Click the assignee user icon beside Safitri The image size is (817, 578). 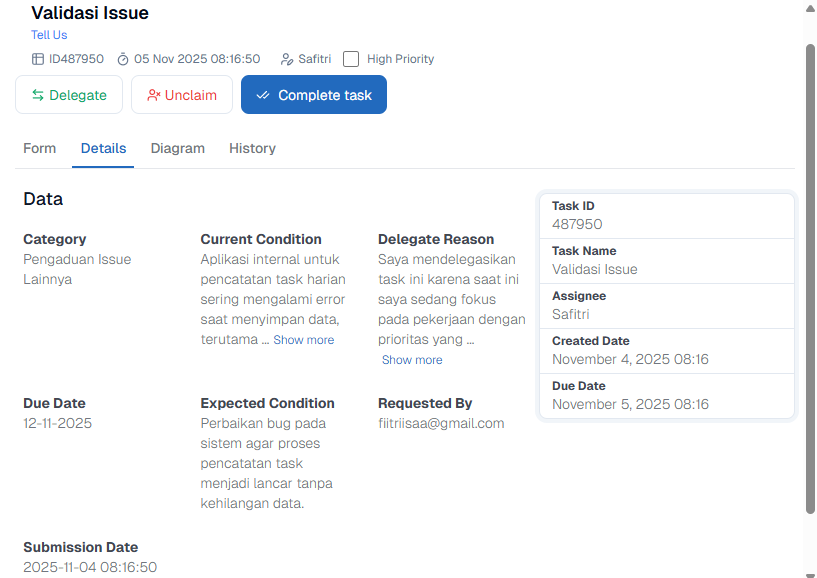tap(287, 59)
